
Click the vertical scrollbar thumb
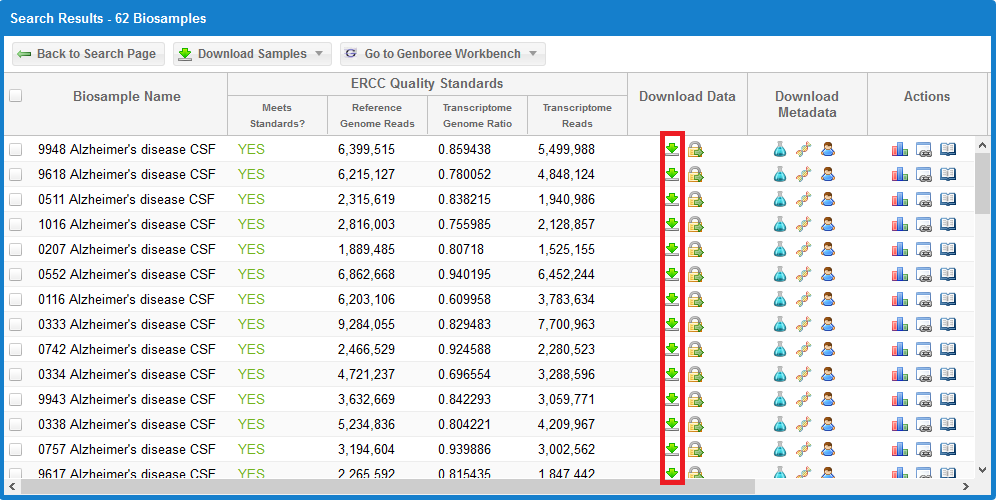coord(982,185)
